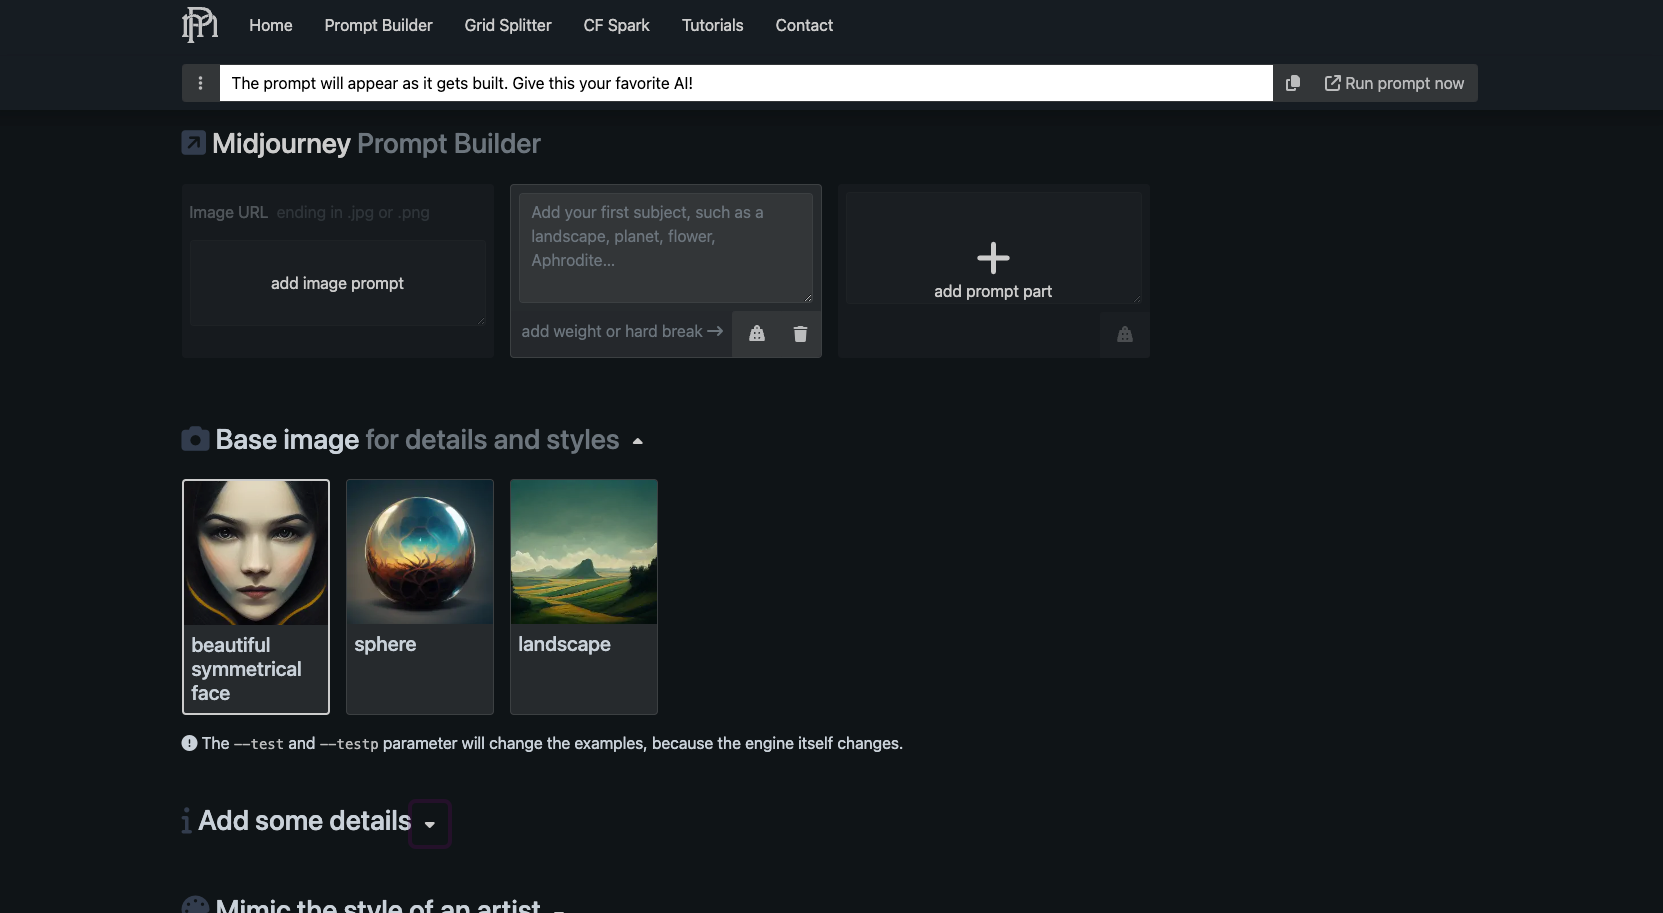Expand the Add some details section
The height and width of the screenshot is (913, 1663).
pyautogui.click(x=430, y=824)
